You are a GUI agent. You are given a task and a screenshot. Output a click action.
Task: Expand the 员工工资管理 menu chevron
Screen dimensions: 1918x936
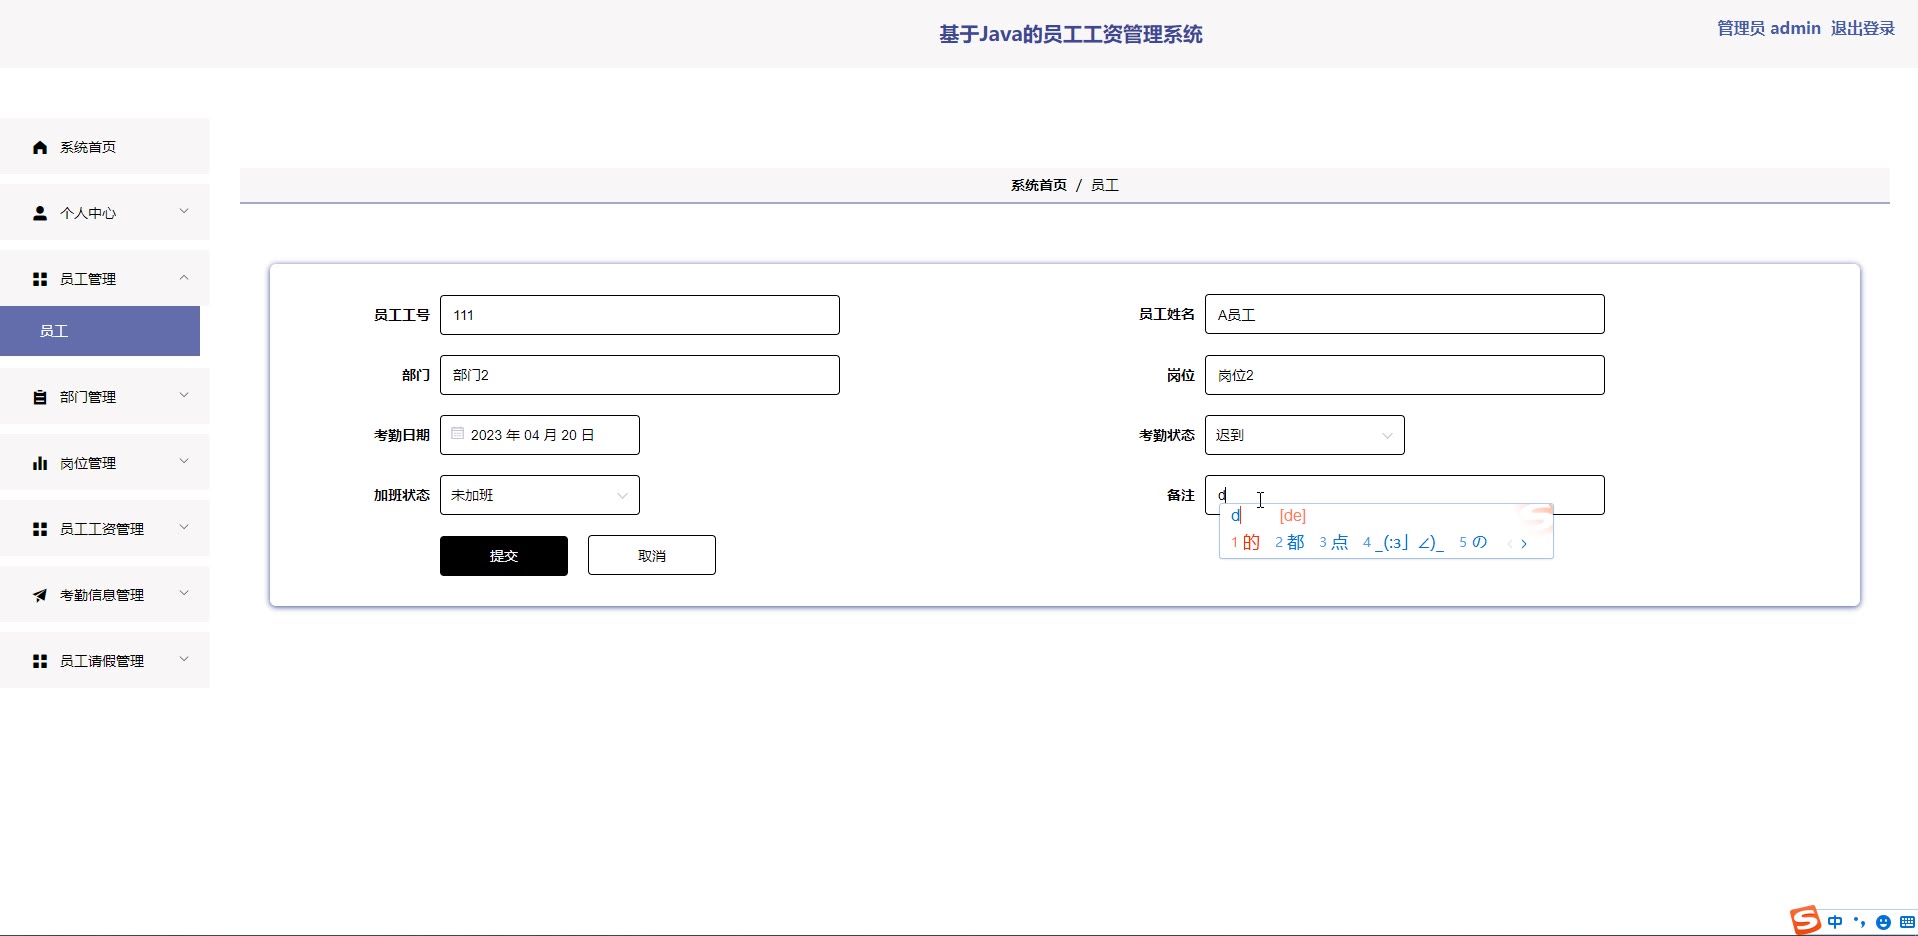(184, 527)
